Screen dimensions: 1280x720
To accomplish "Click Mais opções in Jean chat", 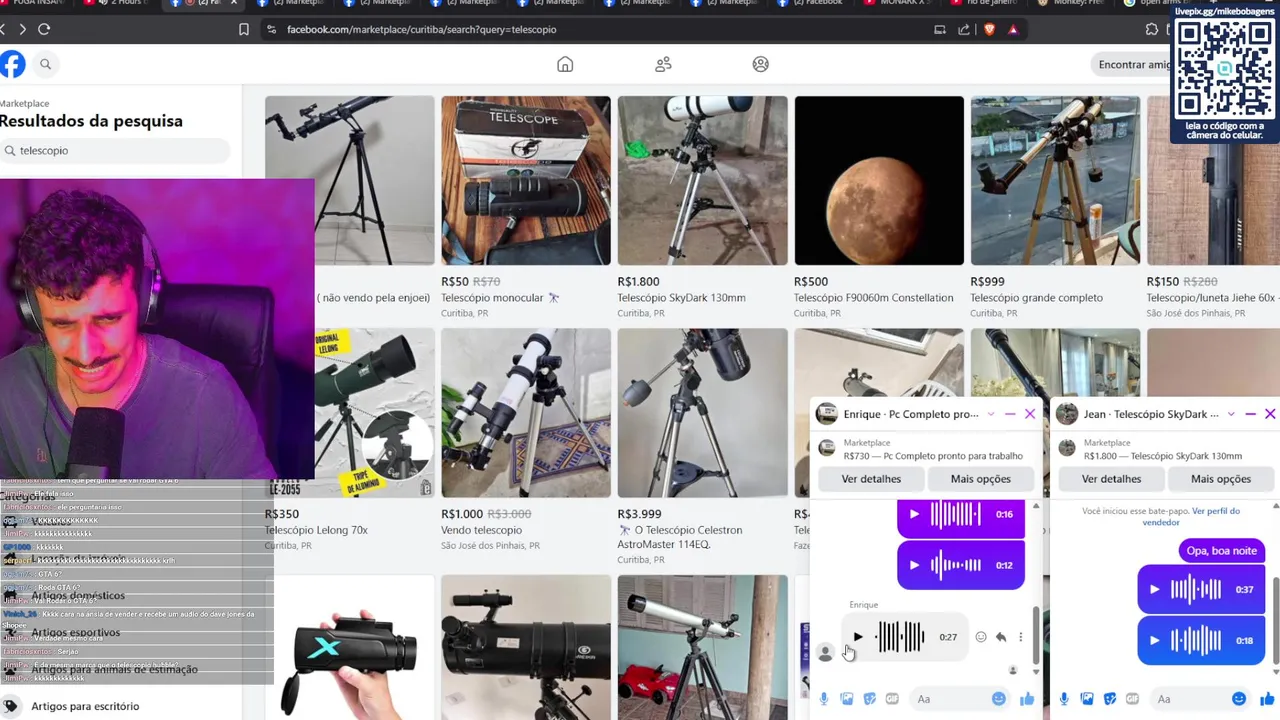I will click(x=1220, y=479).
